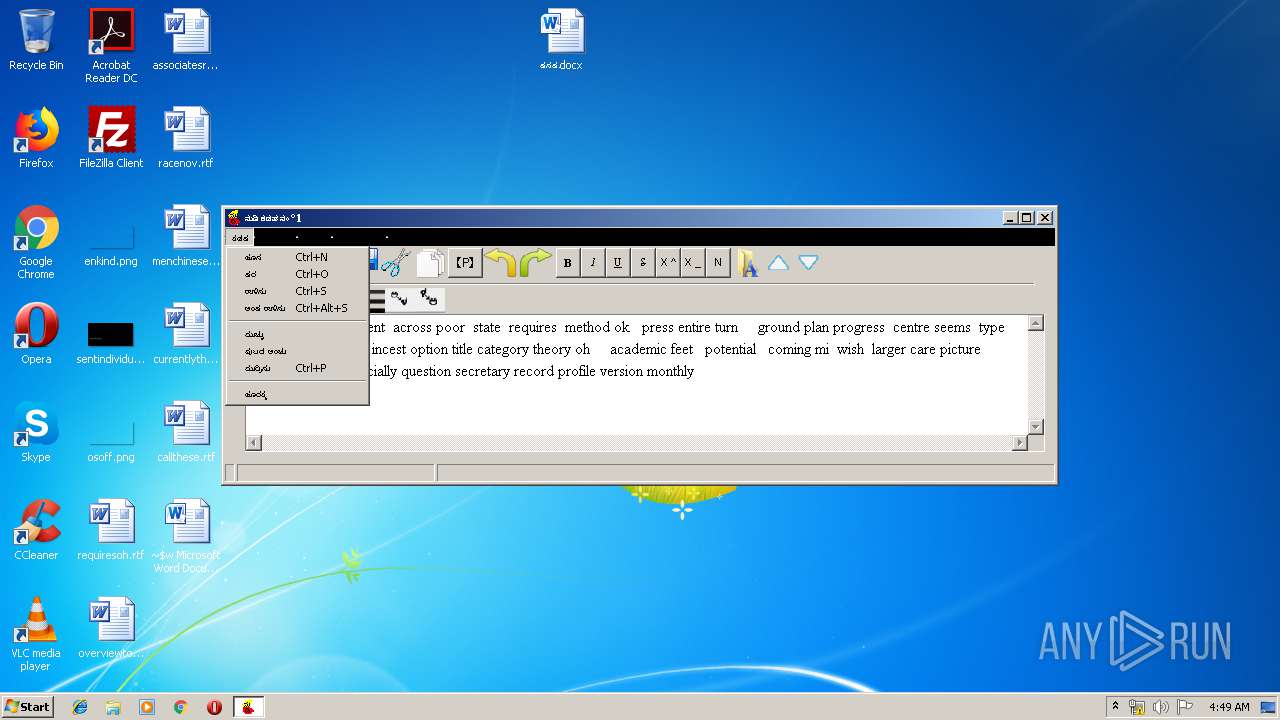Click the copy pages icon

pyautogui.click(x=431, y=263)
